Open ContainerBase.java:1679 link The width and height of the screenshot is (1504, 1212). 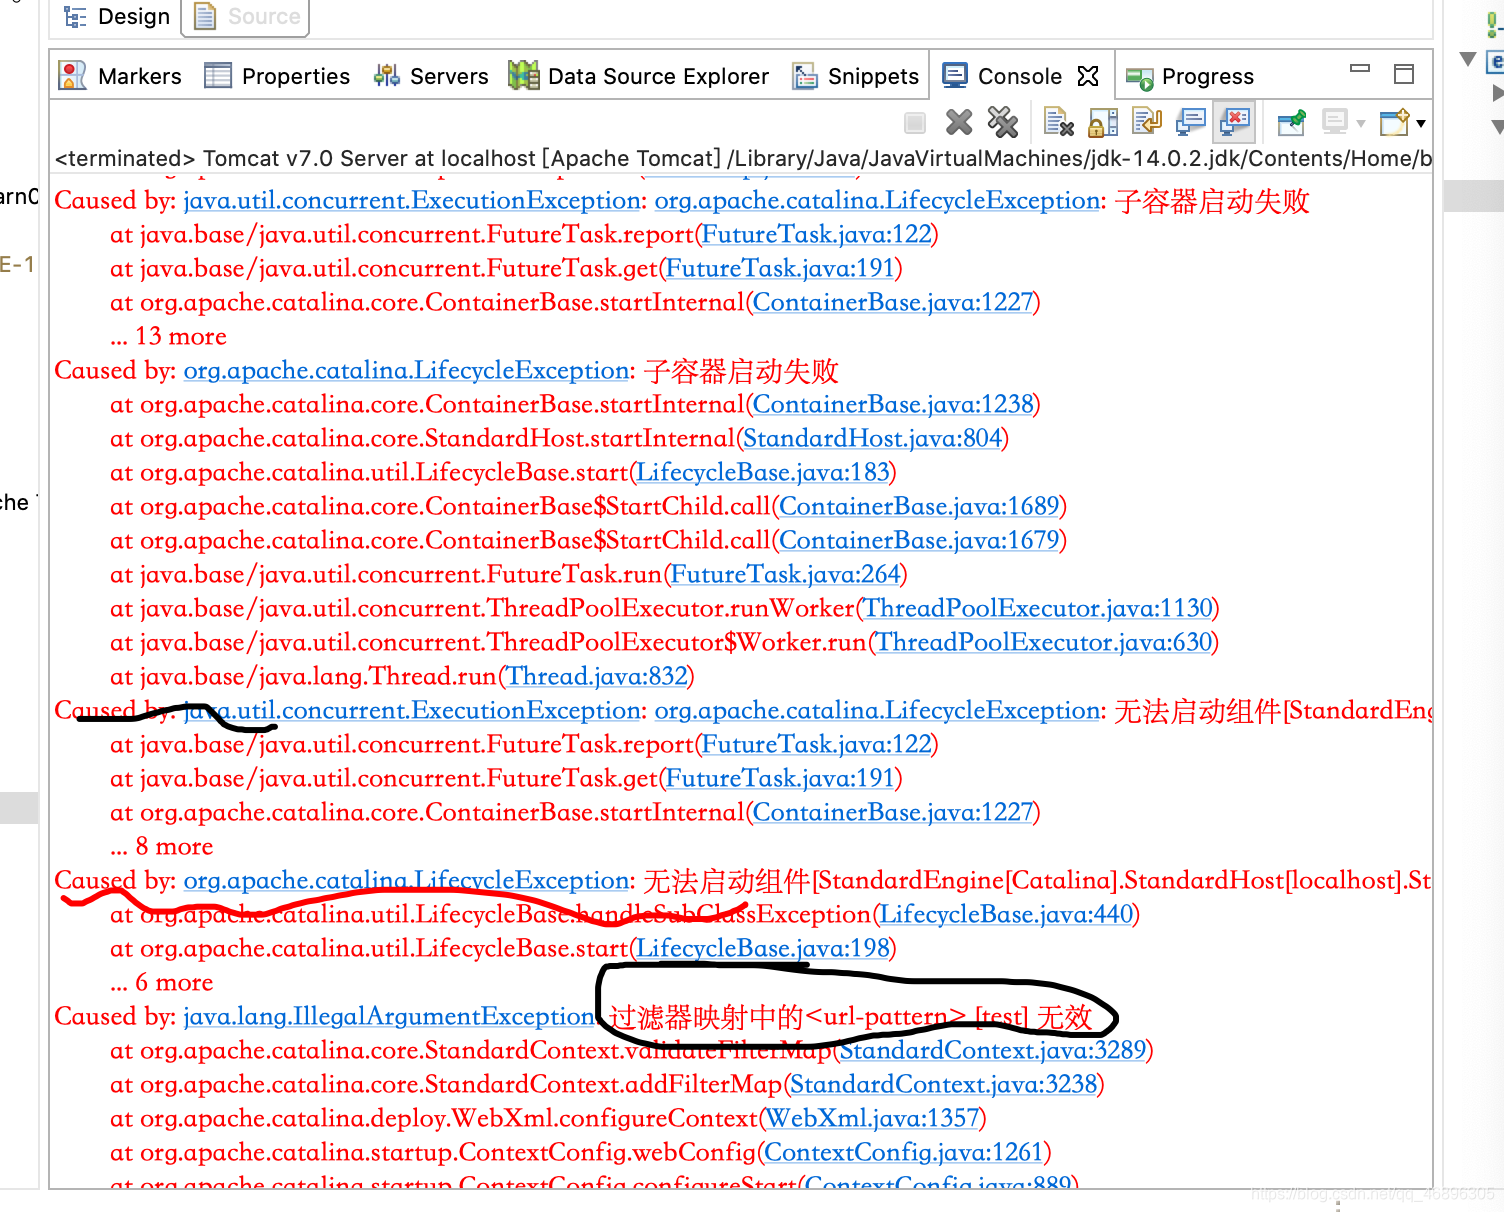pyautogui.click(x=919, y=540)
